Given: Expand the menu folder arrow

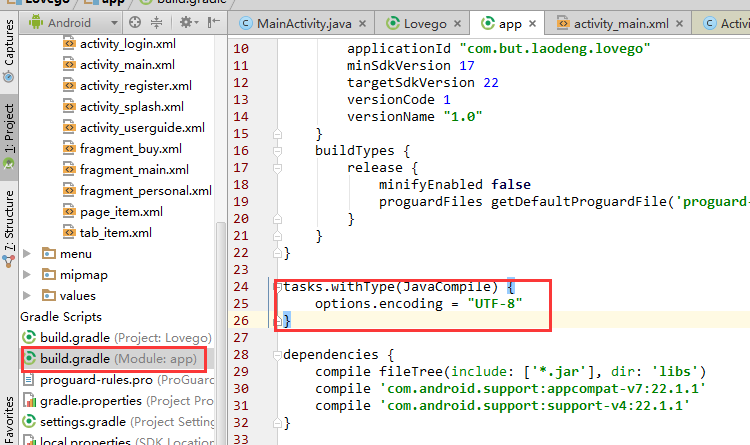Looking at the screenshot, I should coord(27,254).
